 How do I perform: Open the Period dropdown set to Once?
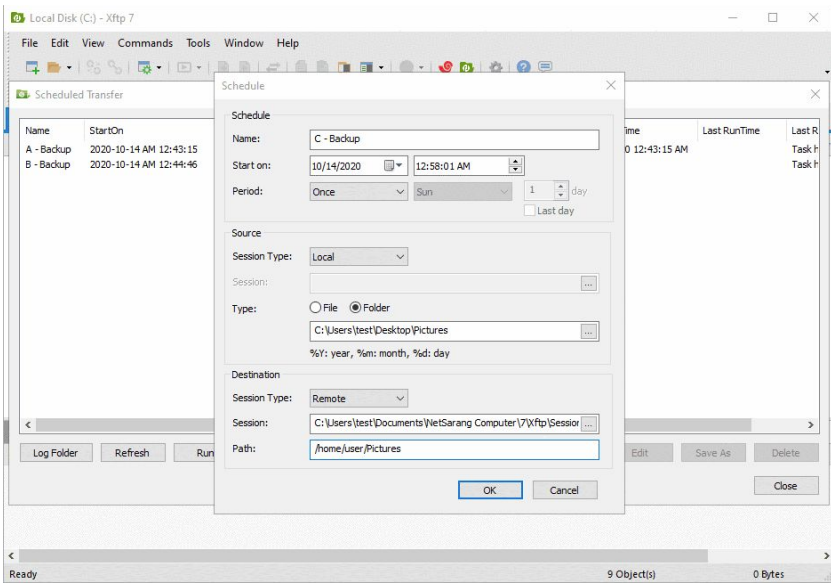point(359,192)
